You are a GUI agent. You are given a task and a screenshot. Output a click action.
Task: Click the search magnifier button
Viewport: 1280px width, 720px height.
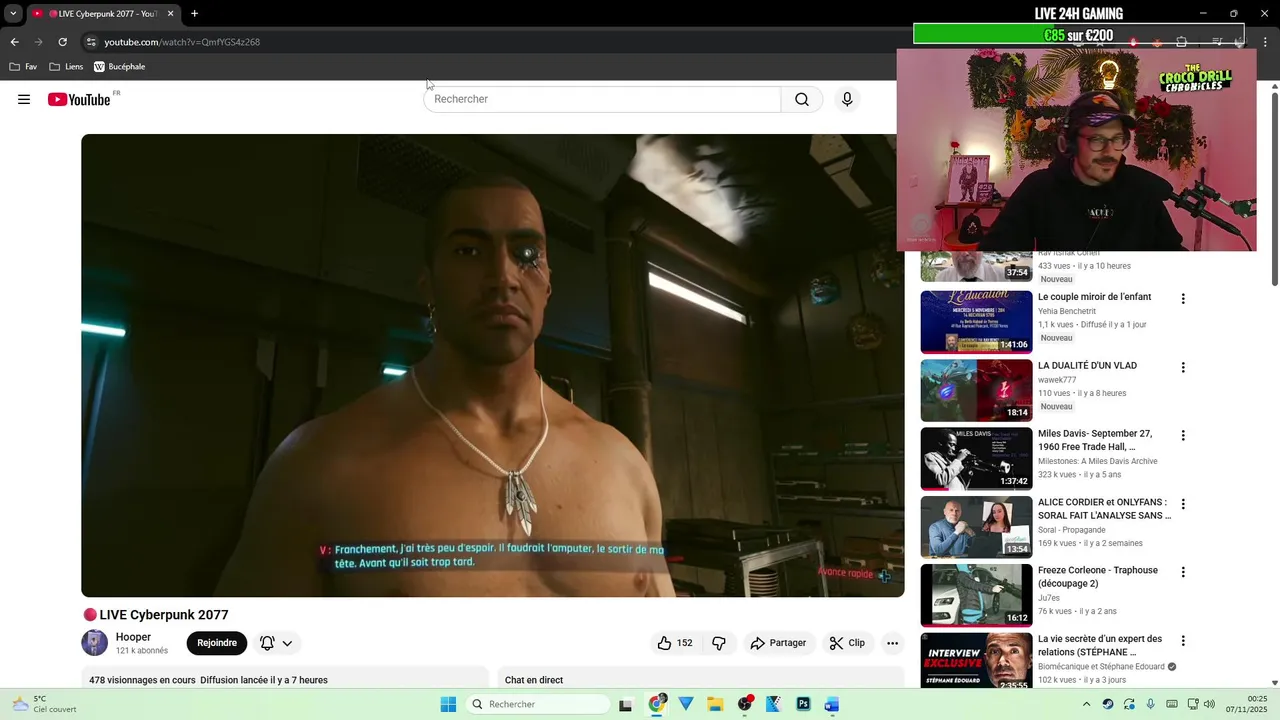click(802, 99)
